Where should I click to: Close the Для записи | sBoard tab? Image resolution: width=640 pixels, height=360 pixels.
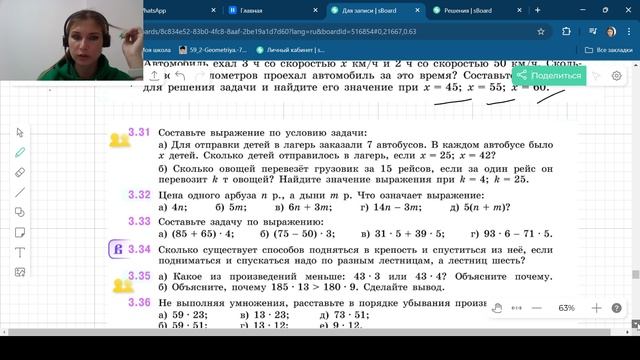417,10
